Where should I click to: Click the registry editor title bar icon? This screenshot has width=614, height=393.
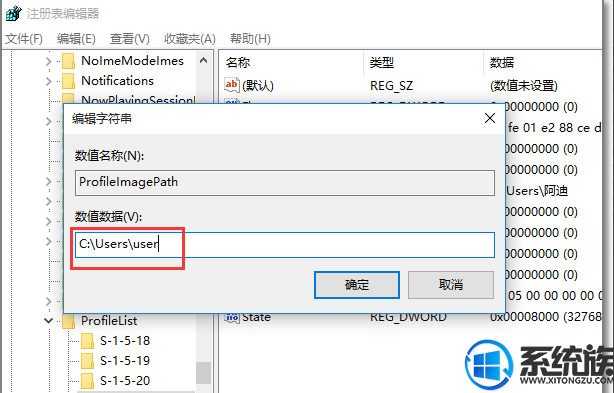point(14,13)
